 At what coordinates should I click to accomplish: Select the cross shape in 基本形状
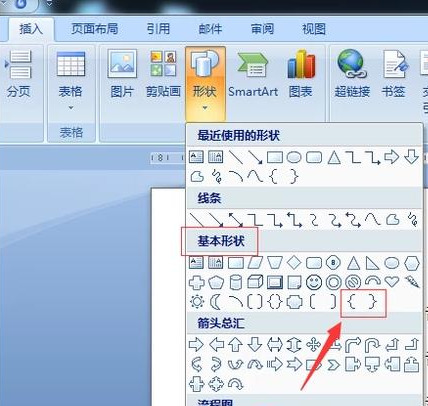coord(197,283)
